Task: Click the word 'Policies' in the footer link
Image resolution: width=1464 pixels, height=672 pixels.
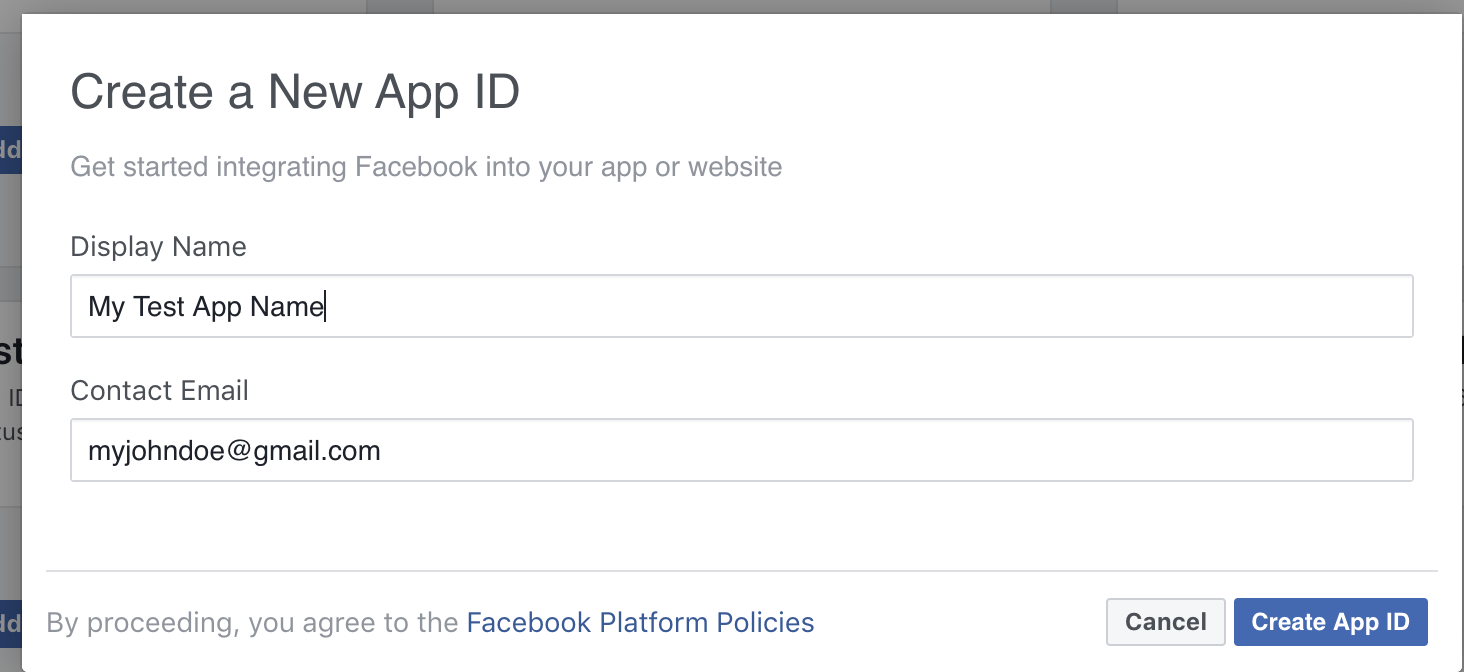Action: [x=765, y=623]
